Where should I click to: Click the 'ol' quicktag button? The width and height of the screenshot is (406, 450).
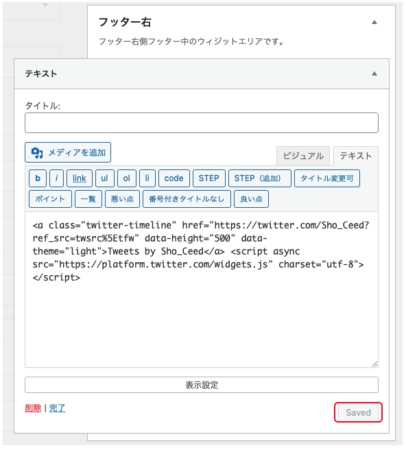tap(127, 178)
